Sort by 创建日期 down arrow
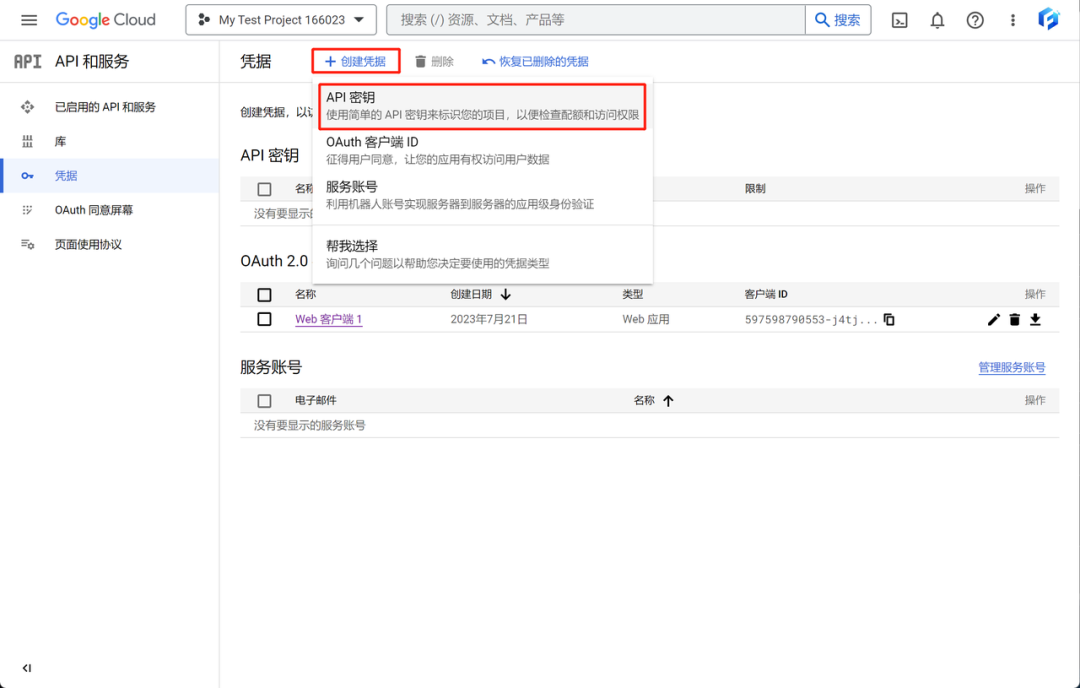Screen dimensions: 1080x688 (x=506, y=294)
